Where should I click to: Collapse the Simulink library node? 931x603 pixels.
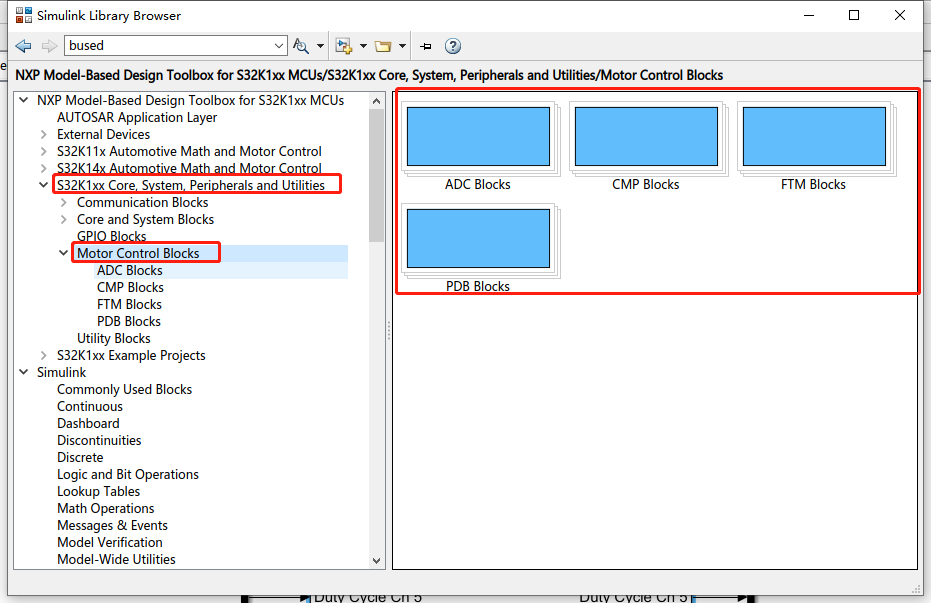[x=24, y=372]
